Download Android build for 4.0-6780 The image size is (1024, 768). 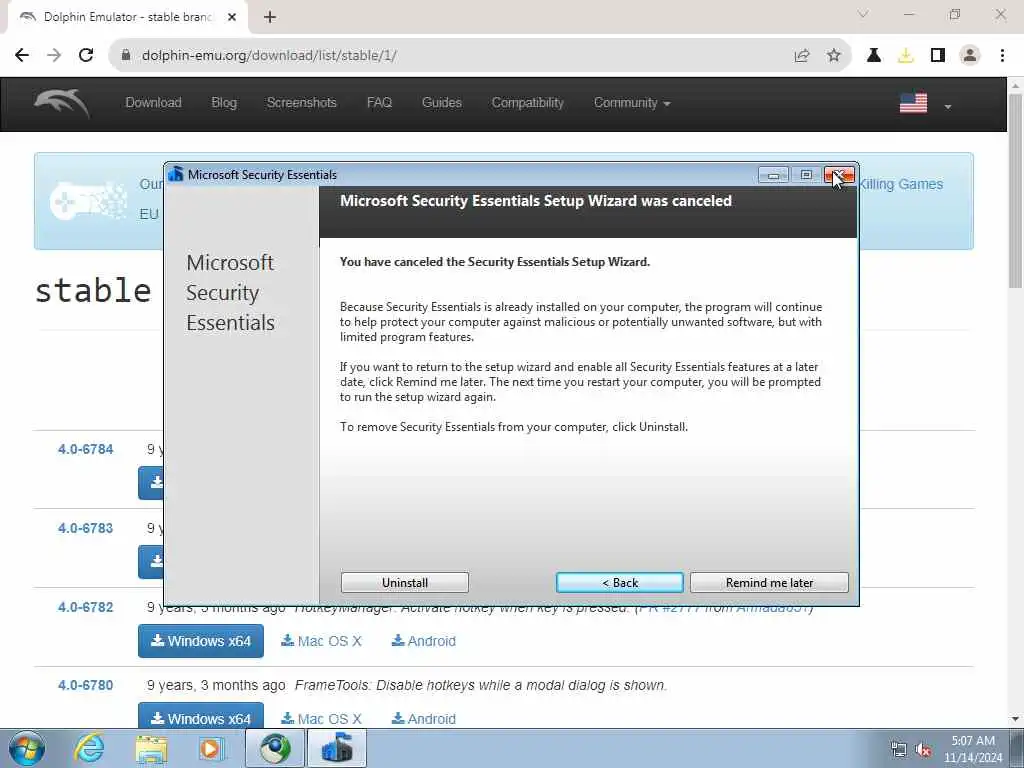pyautogui.click(x=423, y=719)
